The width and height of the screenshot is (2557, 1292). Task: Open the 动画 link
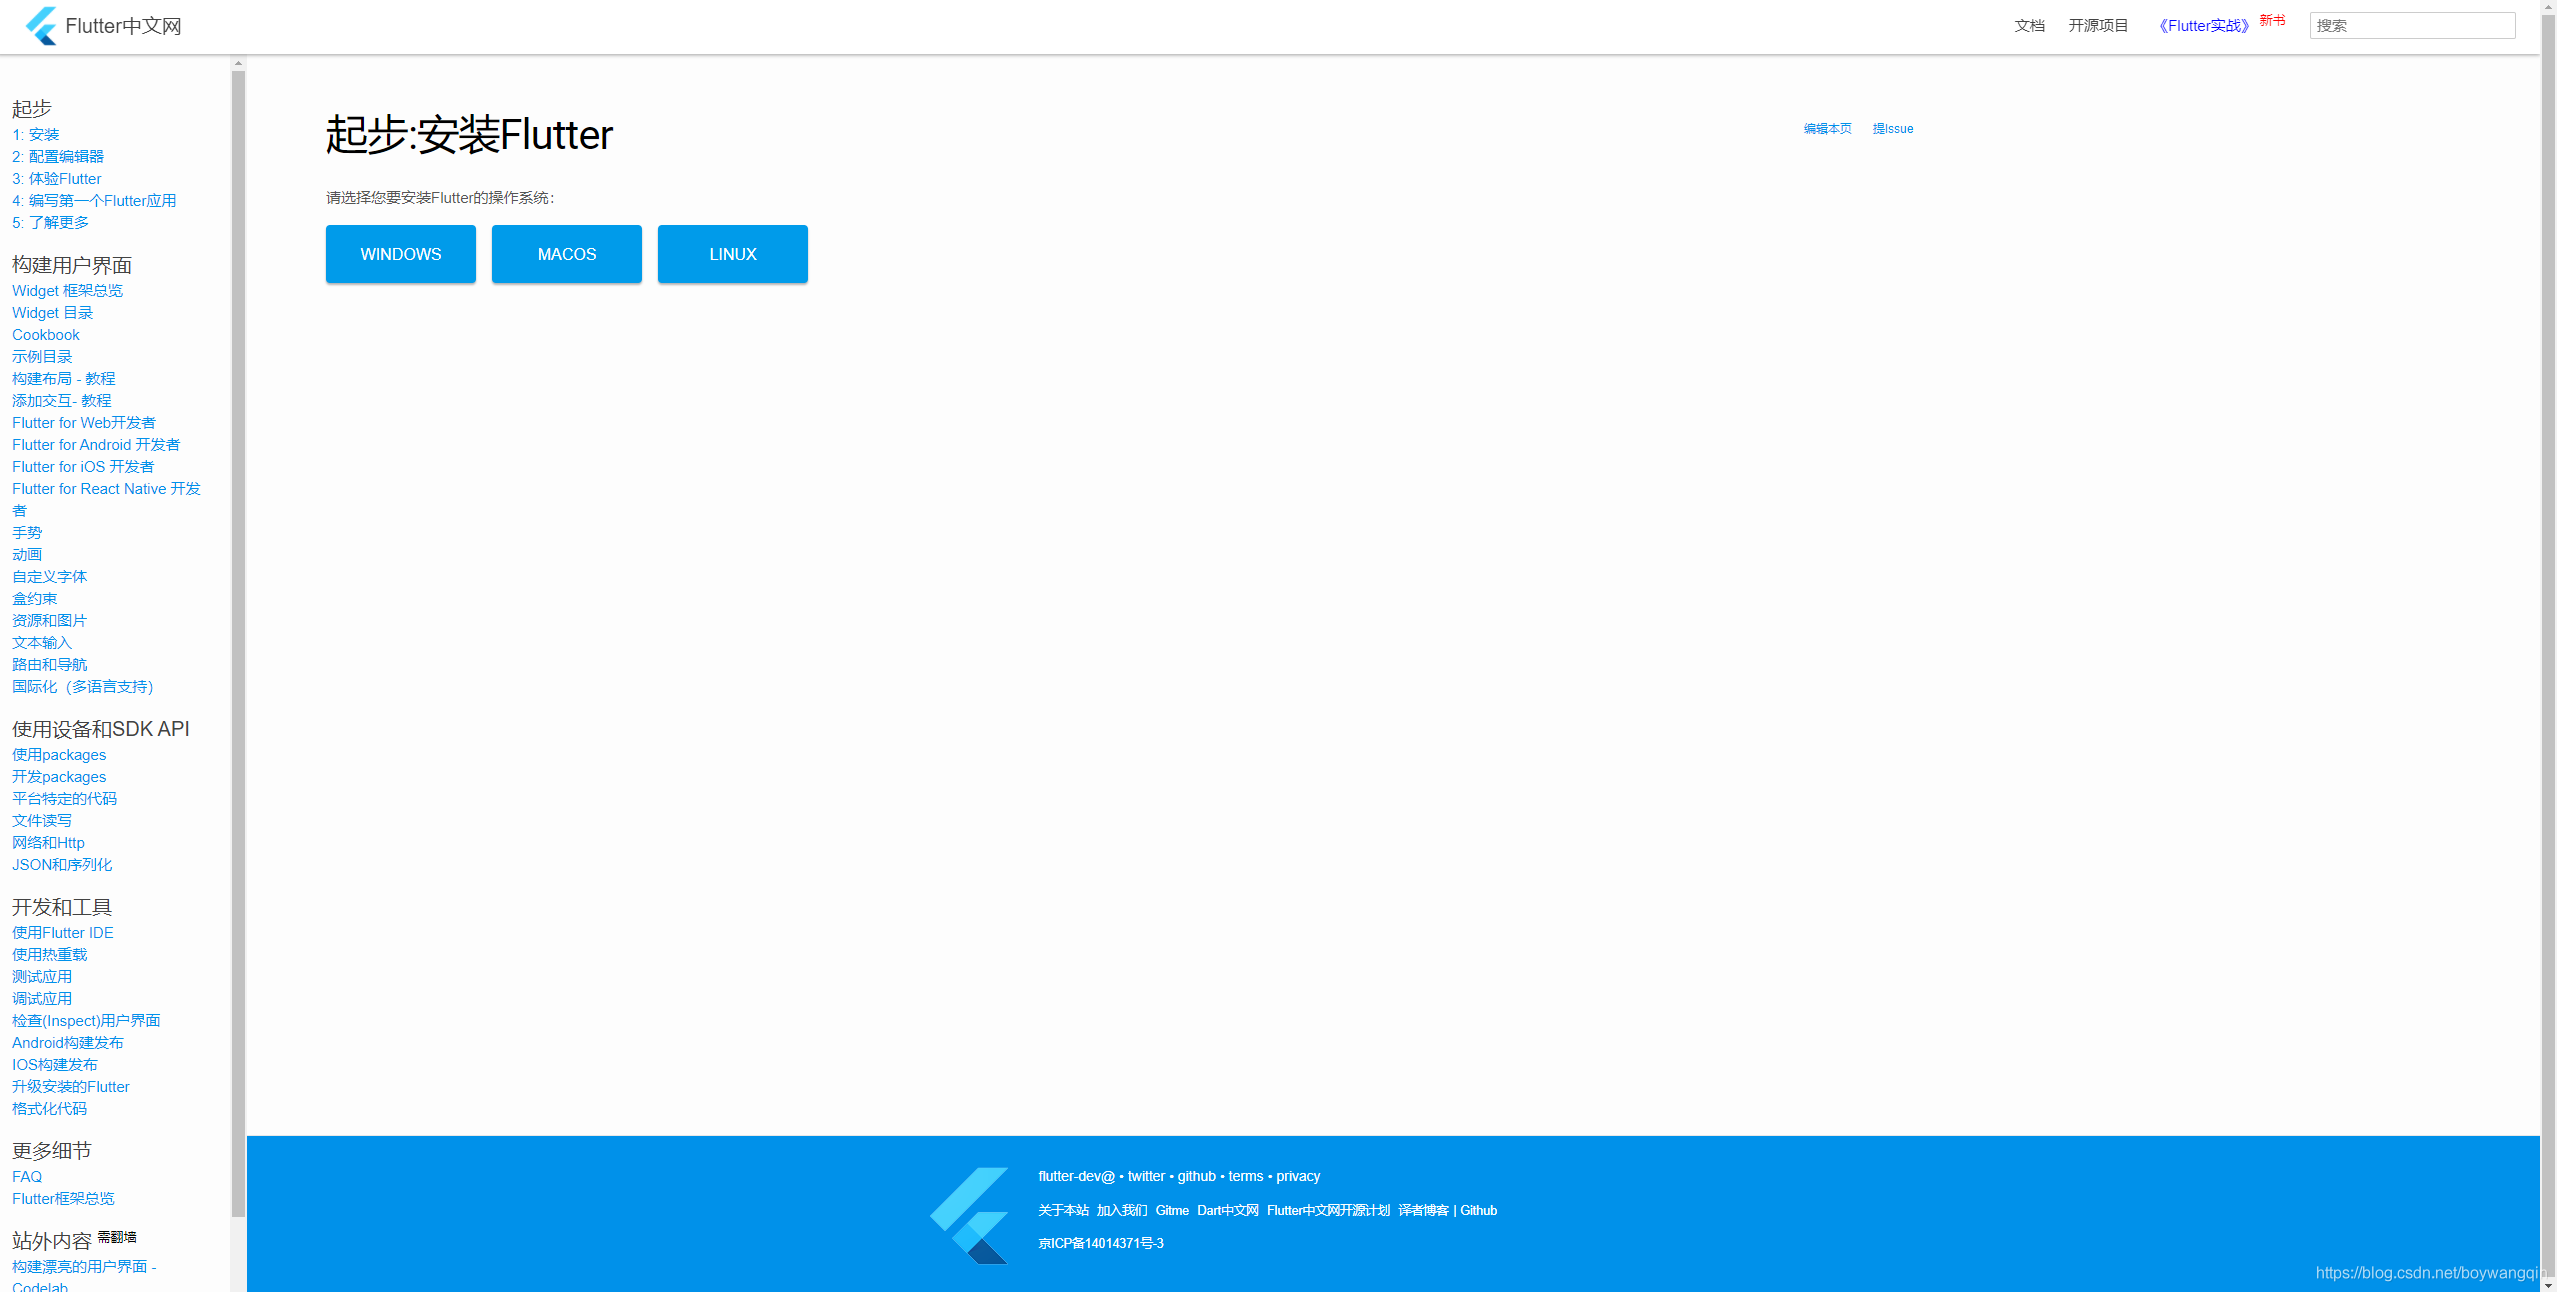(x=27, y=555)
